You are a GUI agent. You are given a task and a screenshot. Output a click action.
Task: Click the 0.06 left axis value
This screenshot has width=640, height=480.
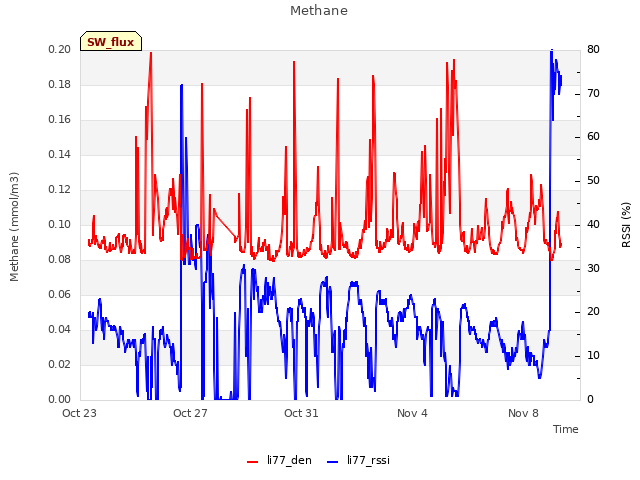pyautogui.click(x=60, y=295)
